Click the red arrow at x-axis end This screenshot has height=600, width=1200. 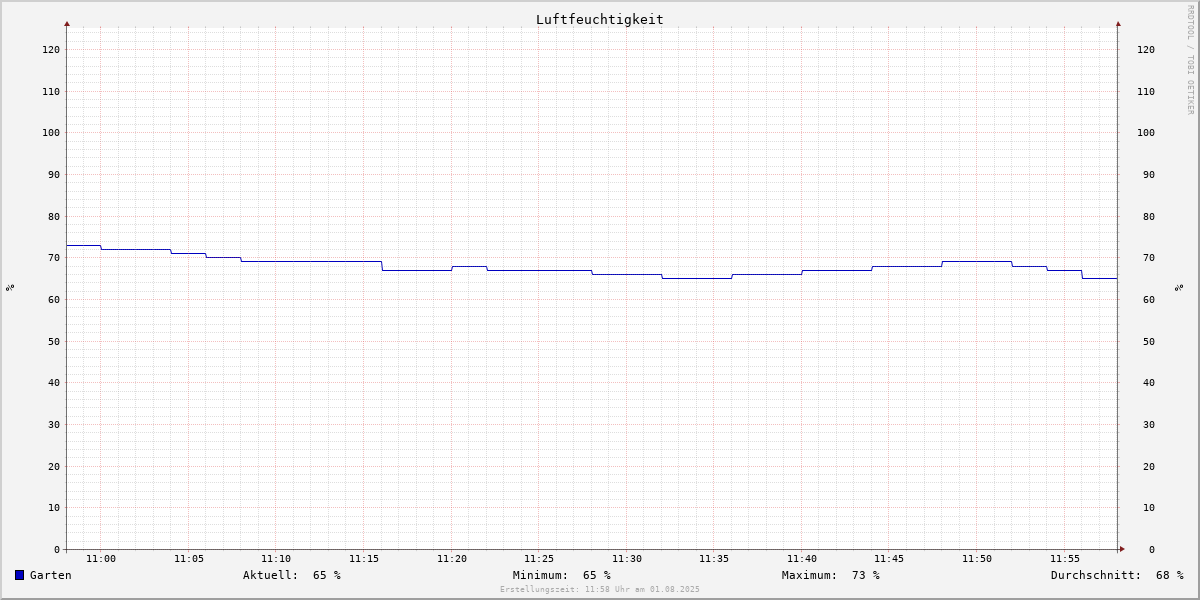tap(1122, 549)
